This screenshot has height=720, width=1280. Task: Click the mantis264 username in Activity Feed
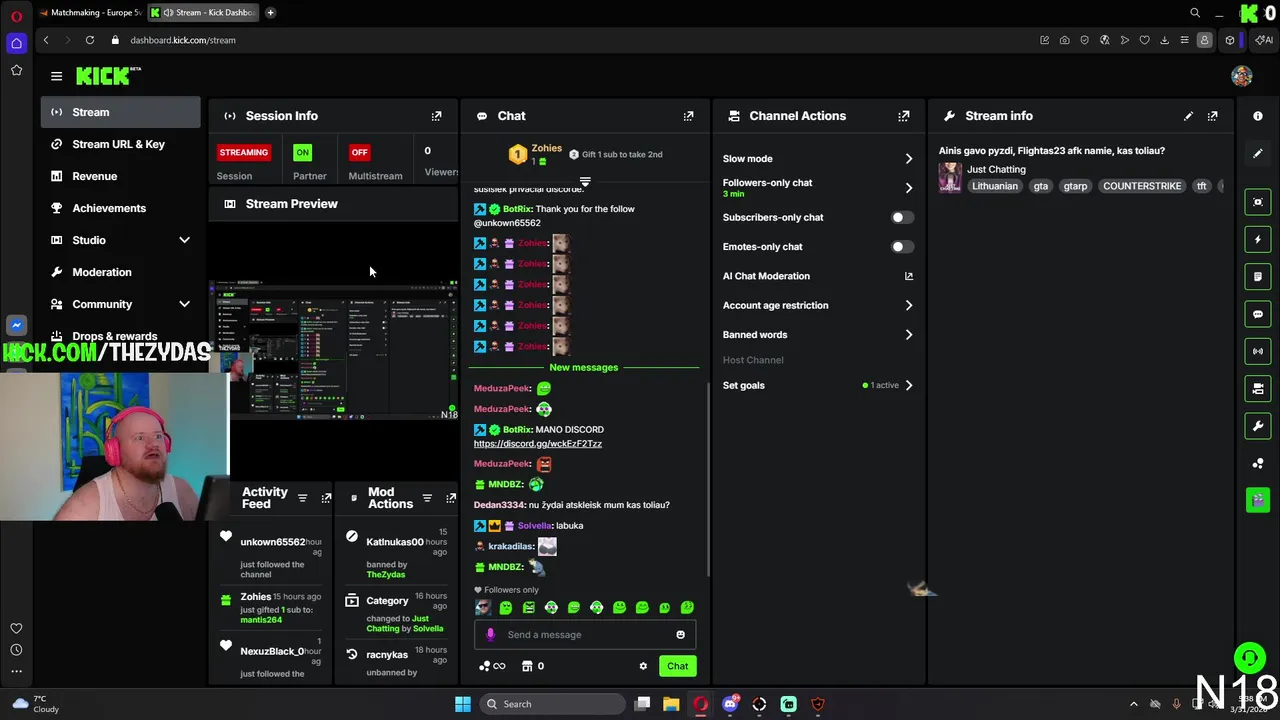coord(261,620)
